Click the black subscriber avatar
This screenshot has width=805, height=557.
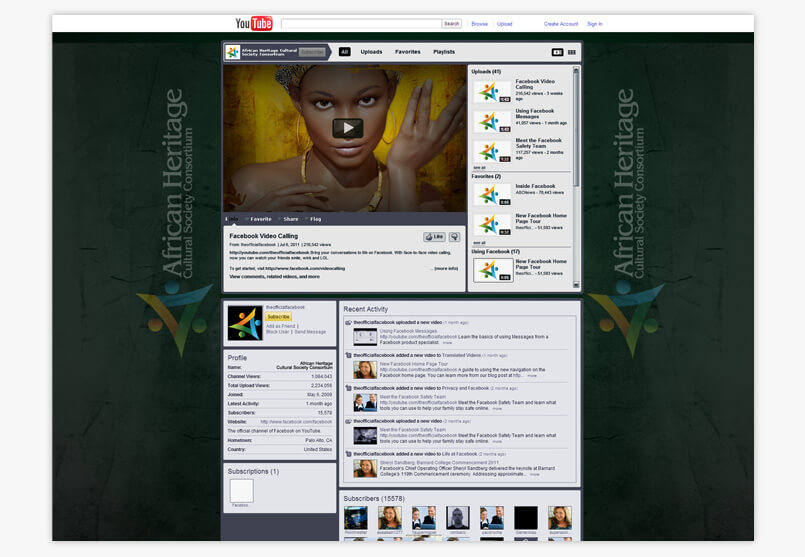(x=526, y=517)
